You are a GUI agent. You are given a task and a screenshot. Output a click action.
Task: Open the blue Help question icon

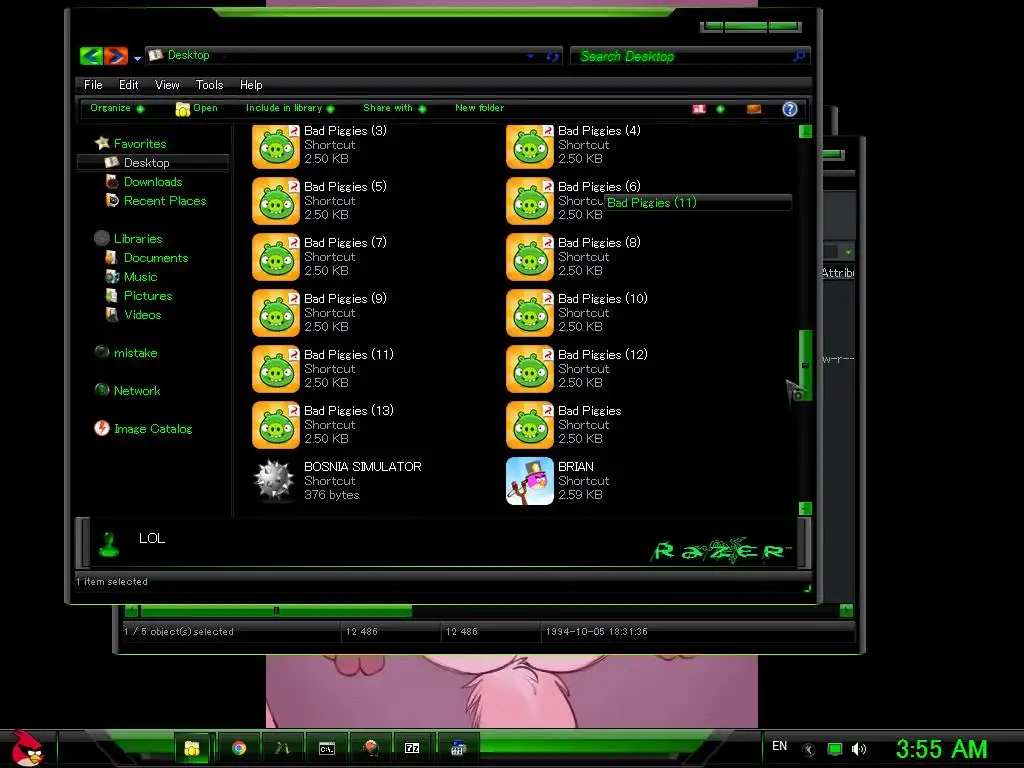pos(790,109)
